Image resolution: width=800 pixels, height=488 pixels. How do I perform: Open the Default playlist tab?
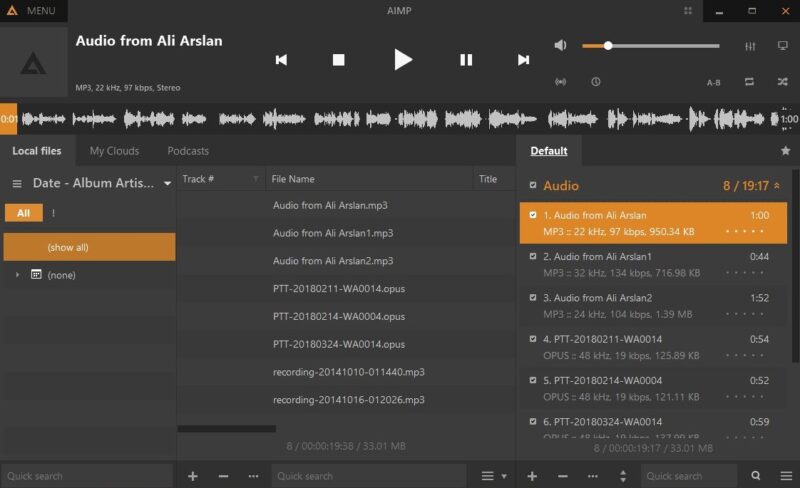point(549,151)
